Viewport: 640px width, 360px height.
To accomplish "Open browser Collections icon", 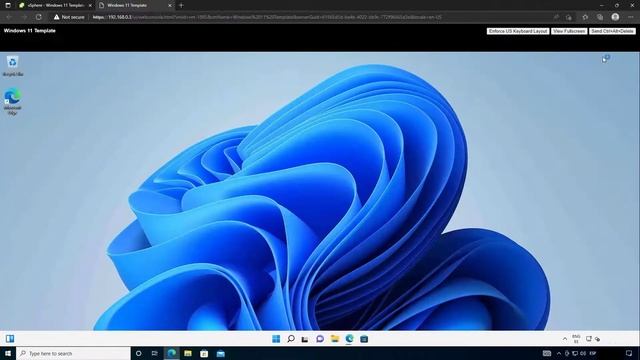I will point(600,17).
